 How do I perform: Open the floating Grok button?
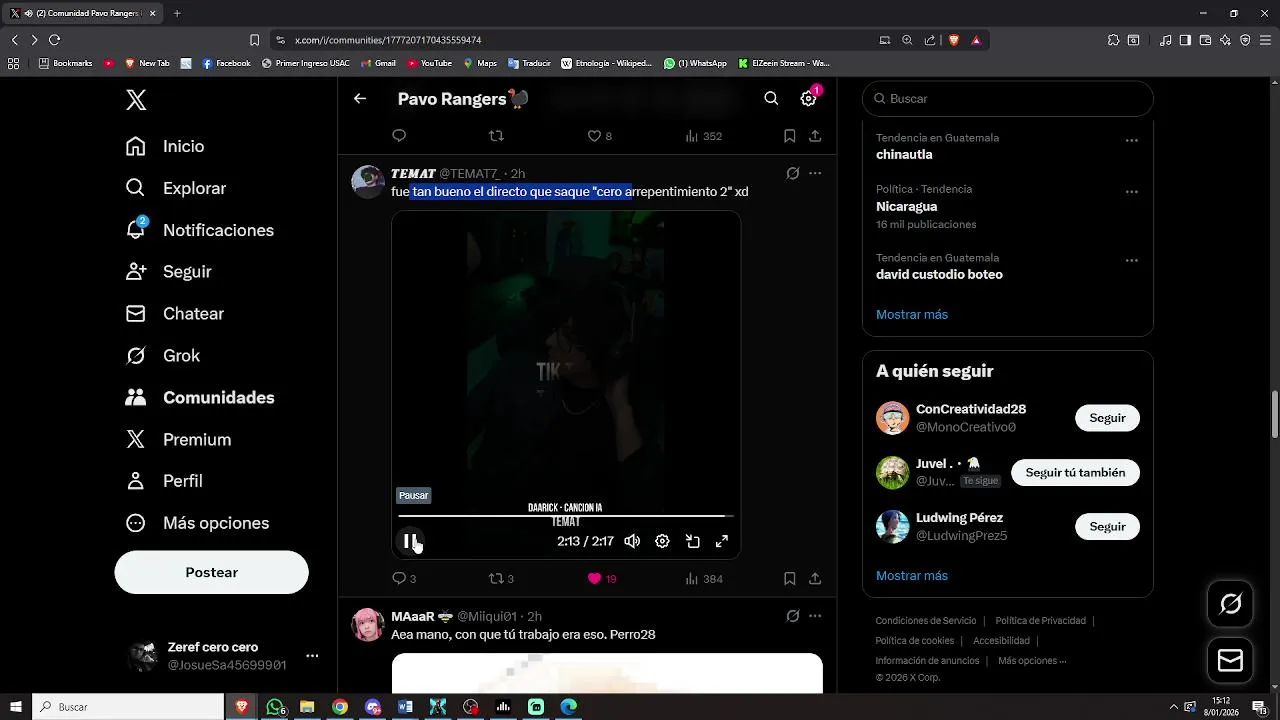(x=1230, y=604)
